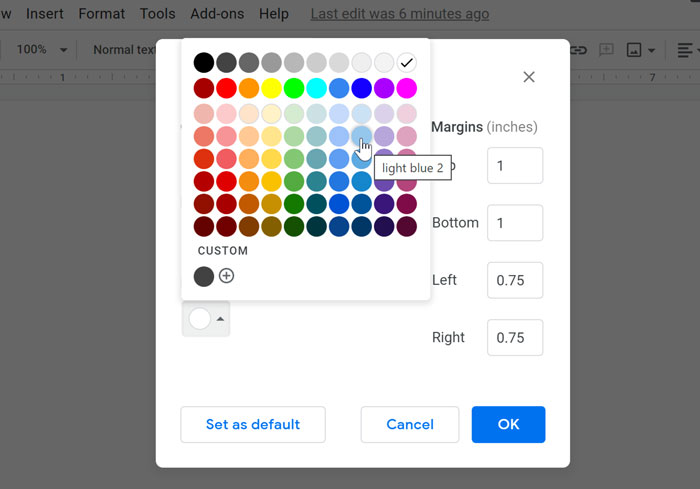
Task: Pick the magenta color swatch
Action: point(407,88)
